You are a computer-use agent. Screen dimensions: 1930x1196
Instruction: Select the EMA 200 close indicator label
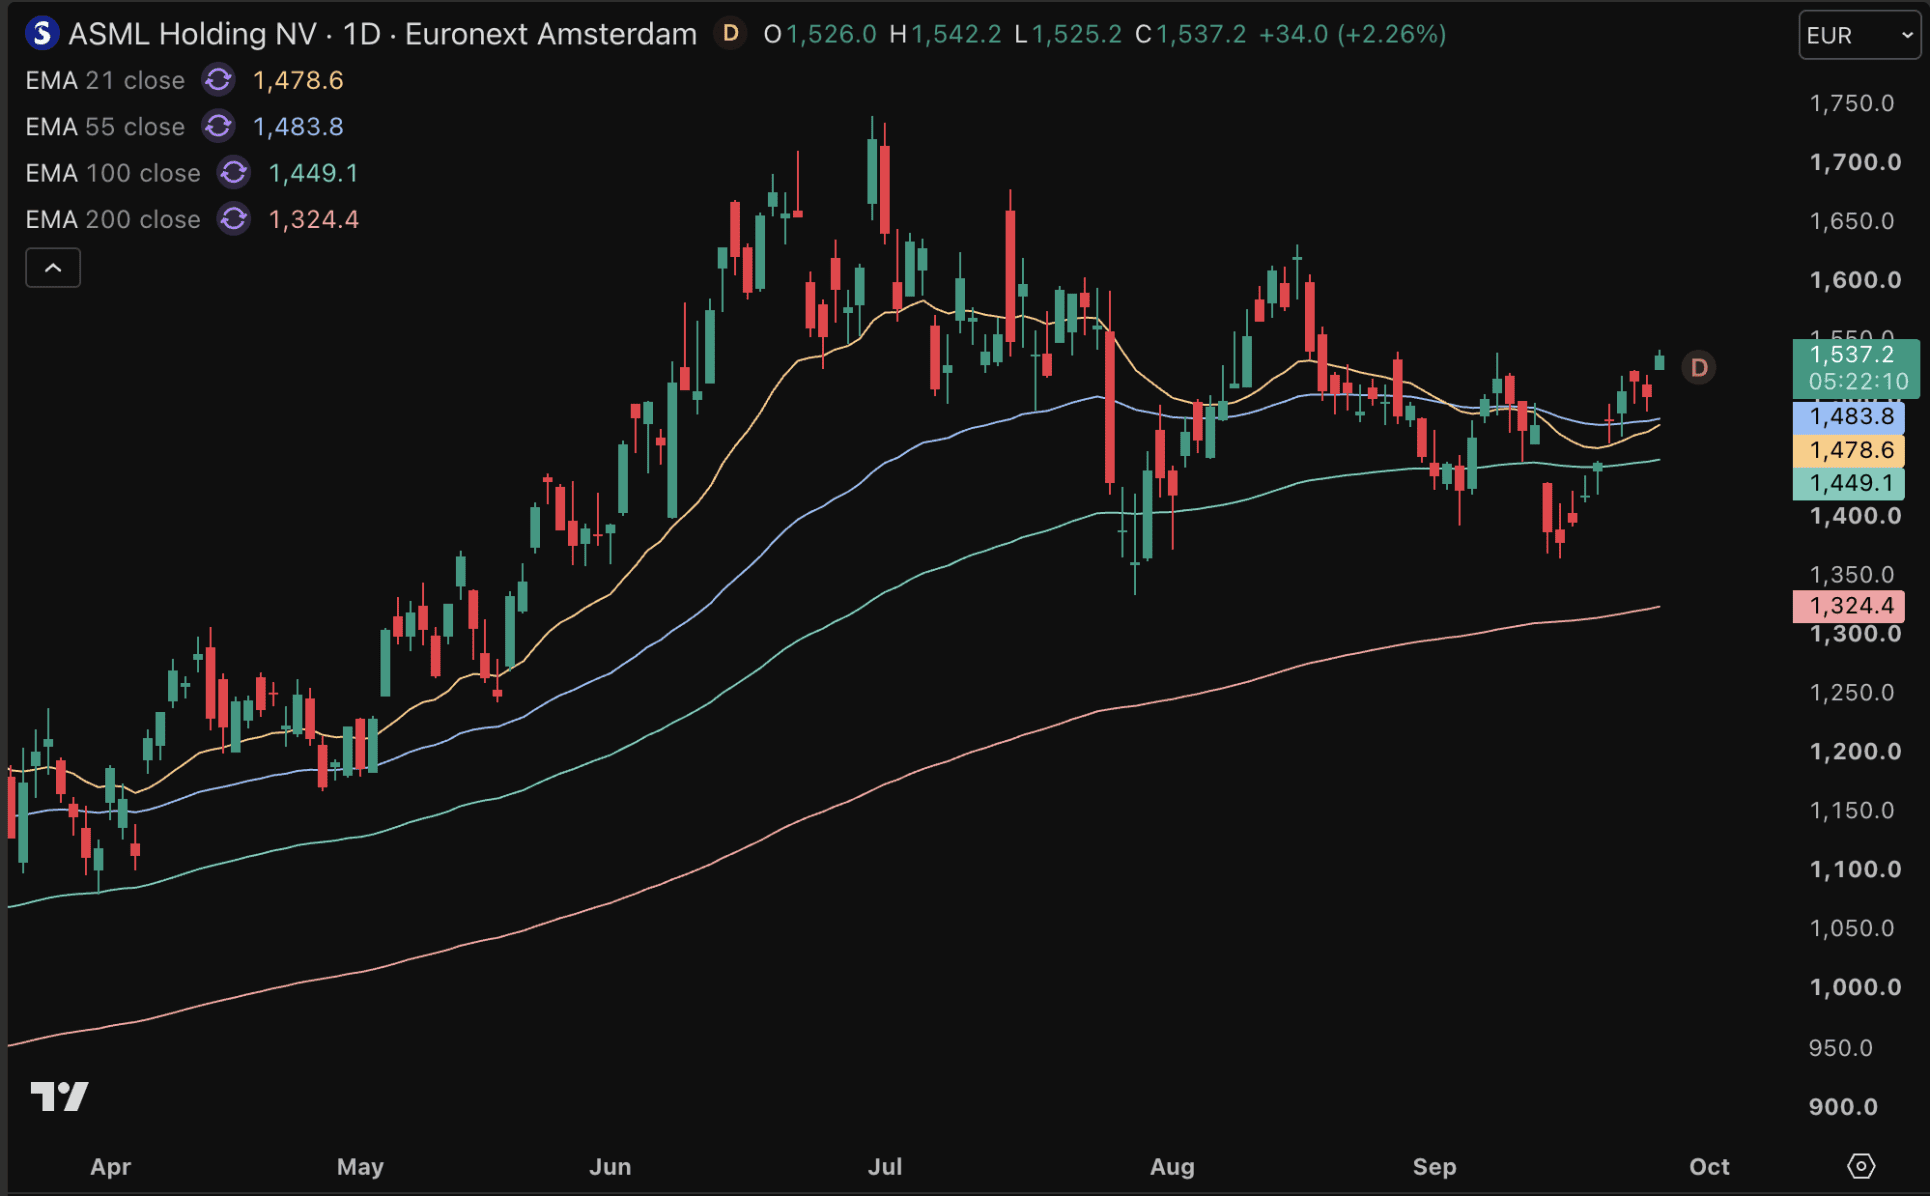click(113, 219)
